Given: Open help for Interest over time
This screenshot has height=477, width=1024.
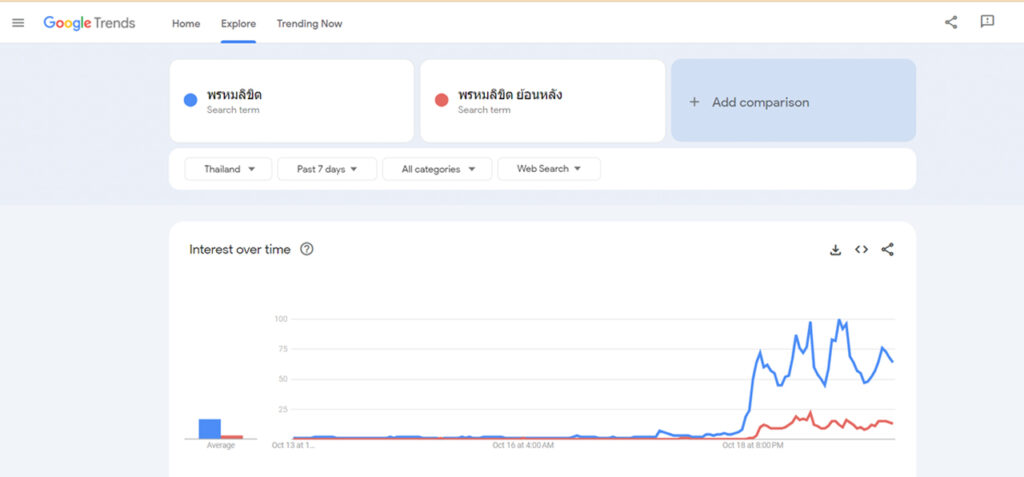Looking at the screenshot, I should pyautogui.click(x=306, y=249).
